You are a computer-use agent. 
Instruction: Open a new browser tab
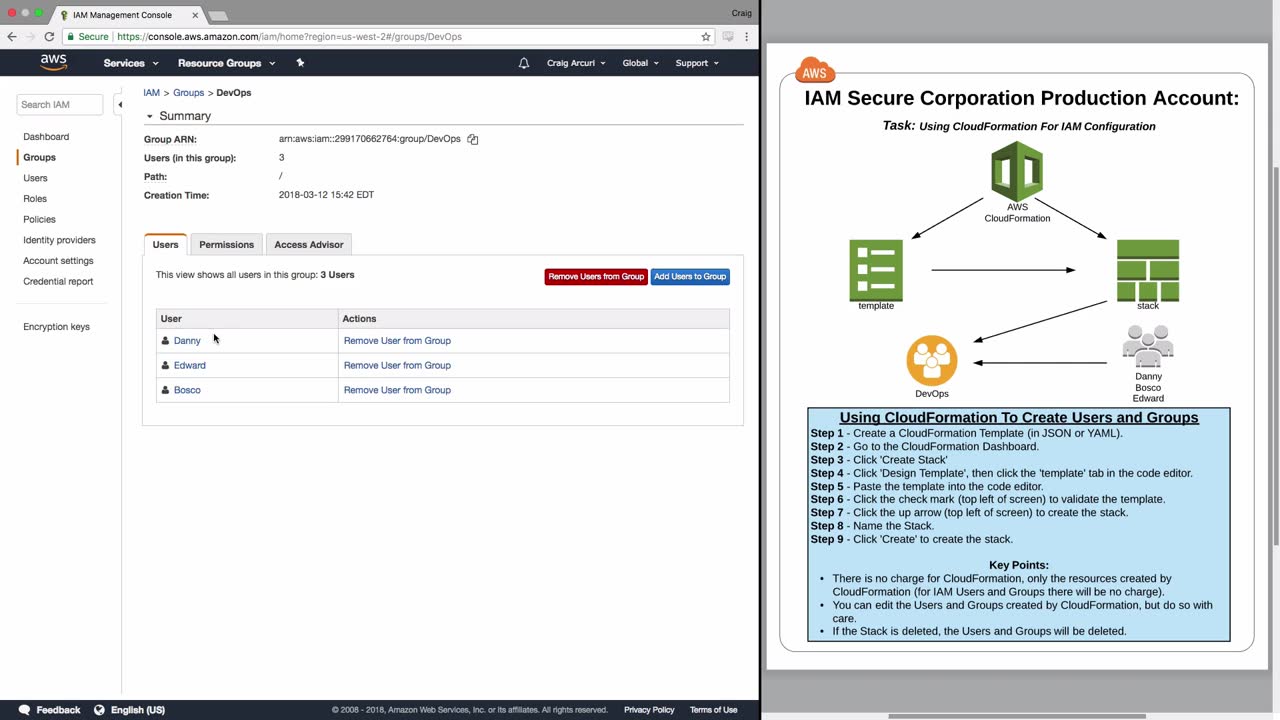pyautogui.click(x=218, y=16)
